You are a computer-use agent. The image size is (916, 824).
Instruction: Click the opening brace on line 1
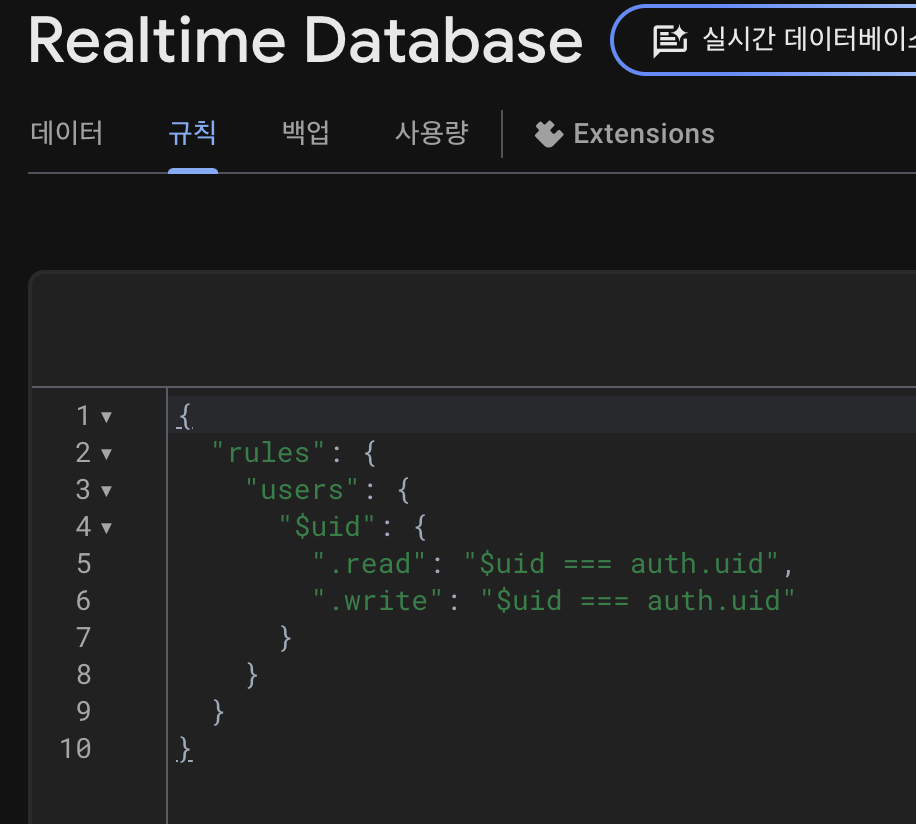pyautogui.click(x=185, y=416)
